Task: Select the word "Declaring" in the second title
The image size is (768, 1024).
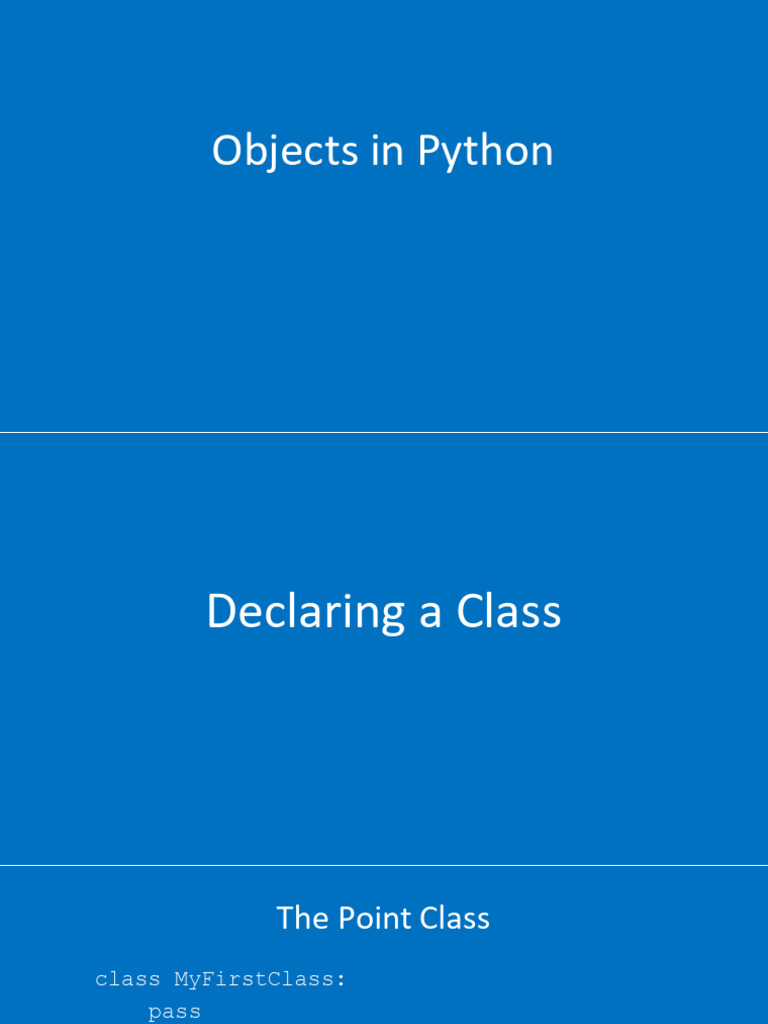Action: click(306, 613)
